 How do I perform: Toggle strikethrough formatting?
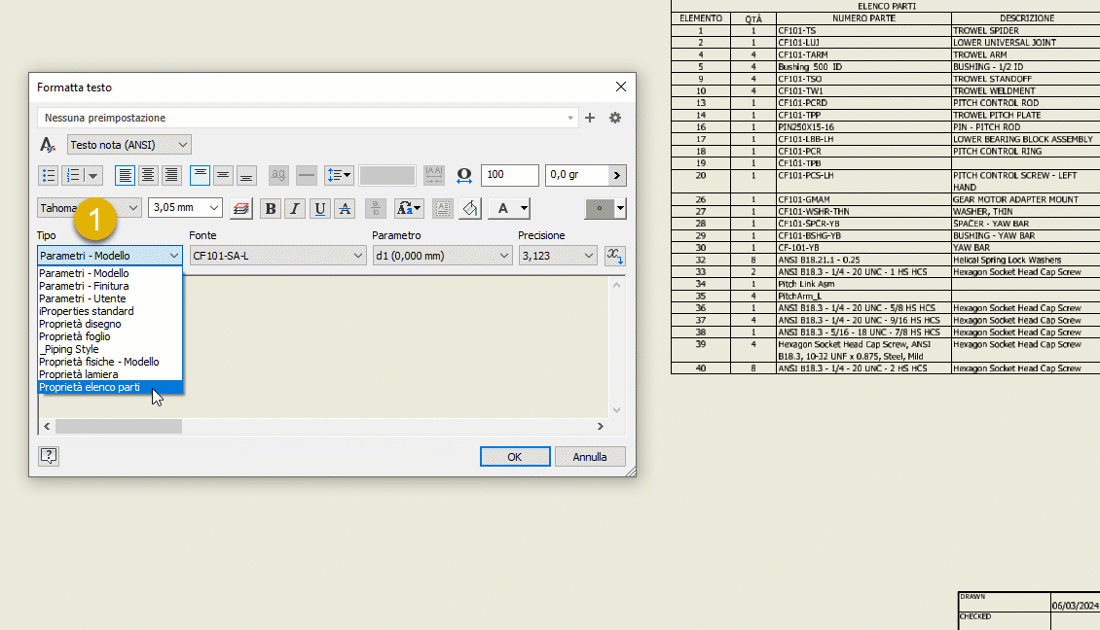[x=344, y=208]
